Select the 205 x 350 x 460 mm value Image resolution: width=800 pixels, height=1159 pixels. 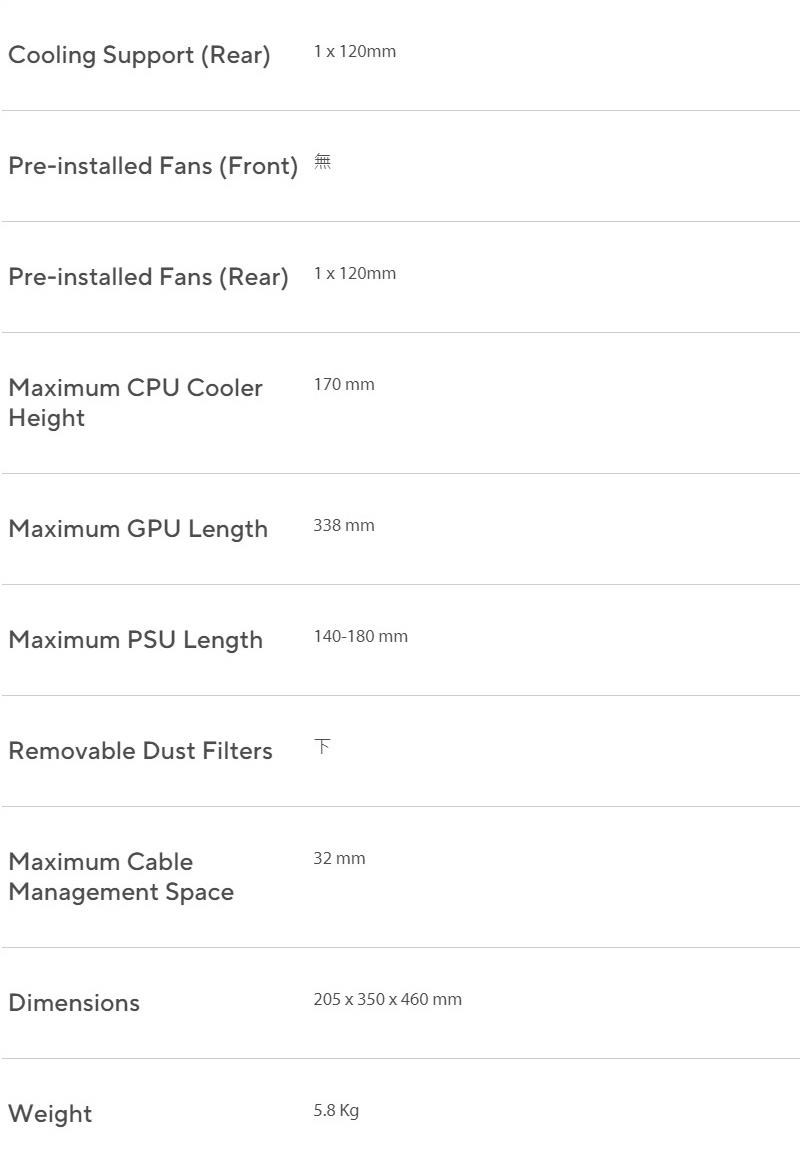pyautogui.click(x=387, y=999)
